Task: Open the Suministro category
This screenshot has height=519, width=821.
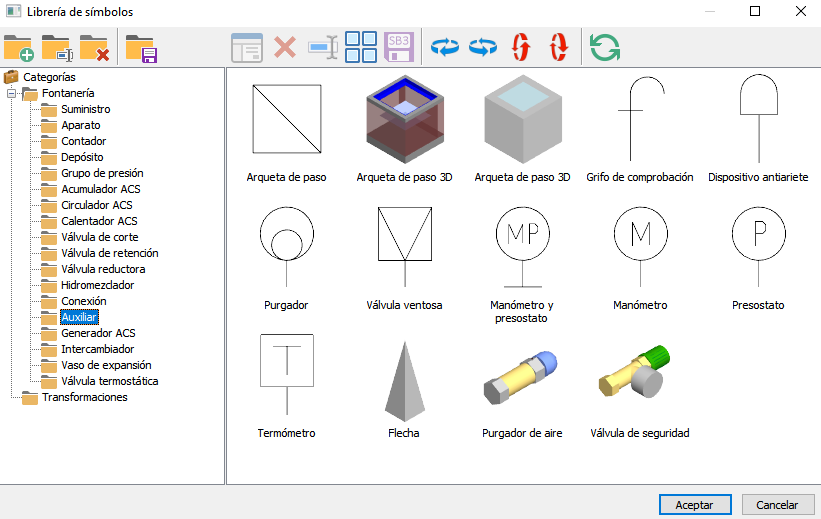Action: 86,109
